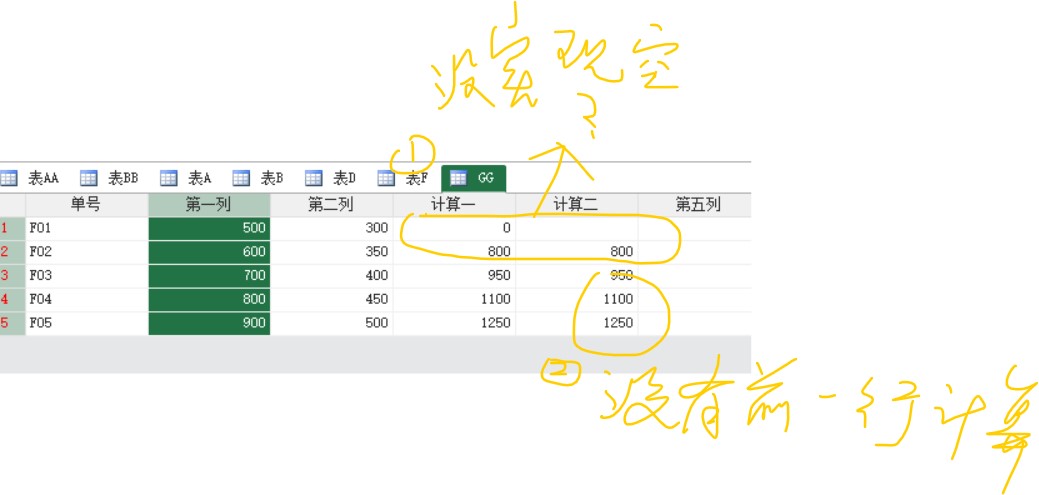Select row number 4 header
Viewport: 1039px width, 495px height.
(13, 300)
